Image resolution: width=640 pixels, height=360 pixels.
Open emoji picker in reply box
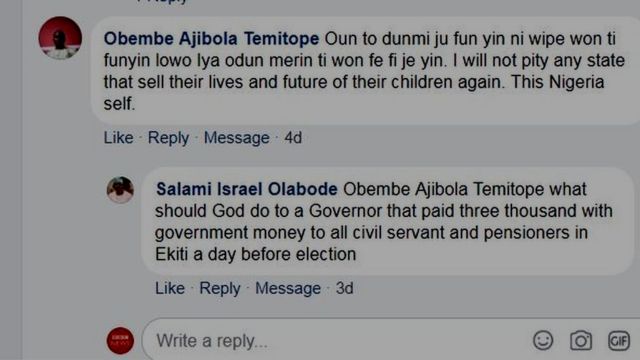pyautogui.click(x=543, y=340)
